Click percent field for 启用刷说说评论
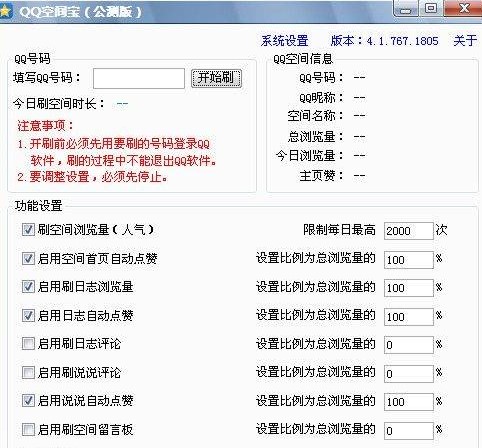The height and width of the screenshot is (448, 482). pos(409,374)
